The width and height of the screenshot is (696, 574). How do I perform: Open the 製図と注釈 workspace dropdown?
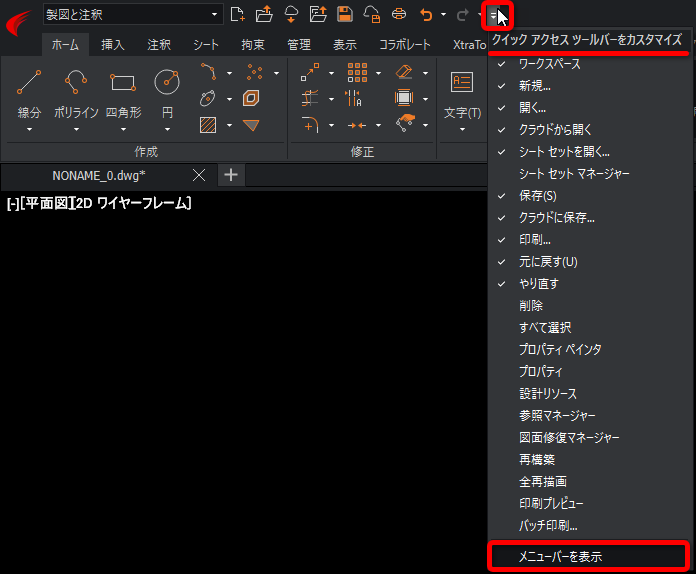pos(133,15)
